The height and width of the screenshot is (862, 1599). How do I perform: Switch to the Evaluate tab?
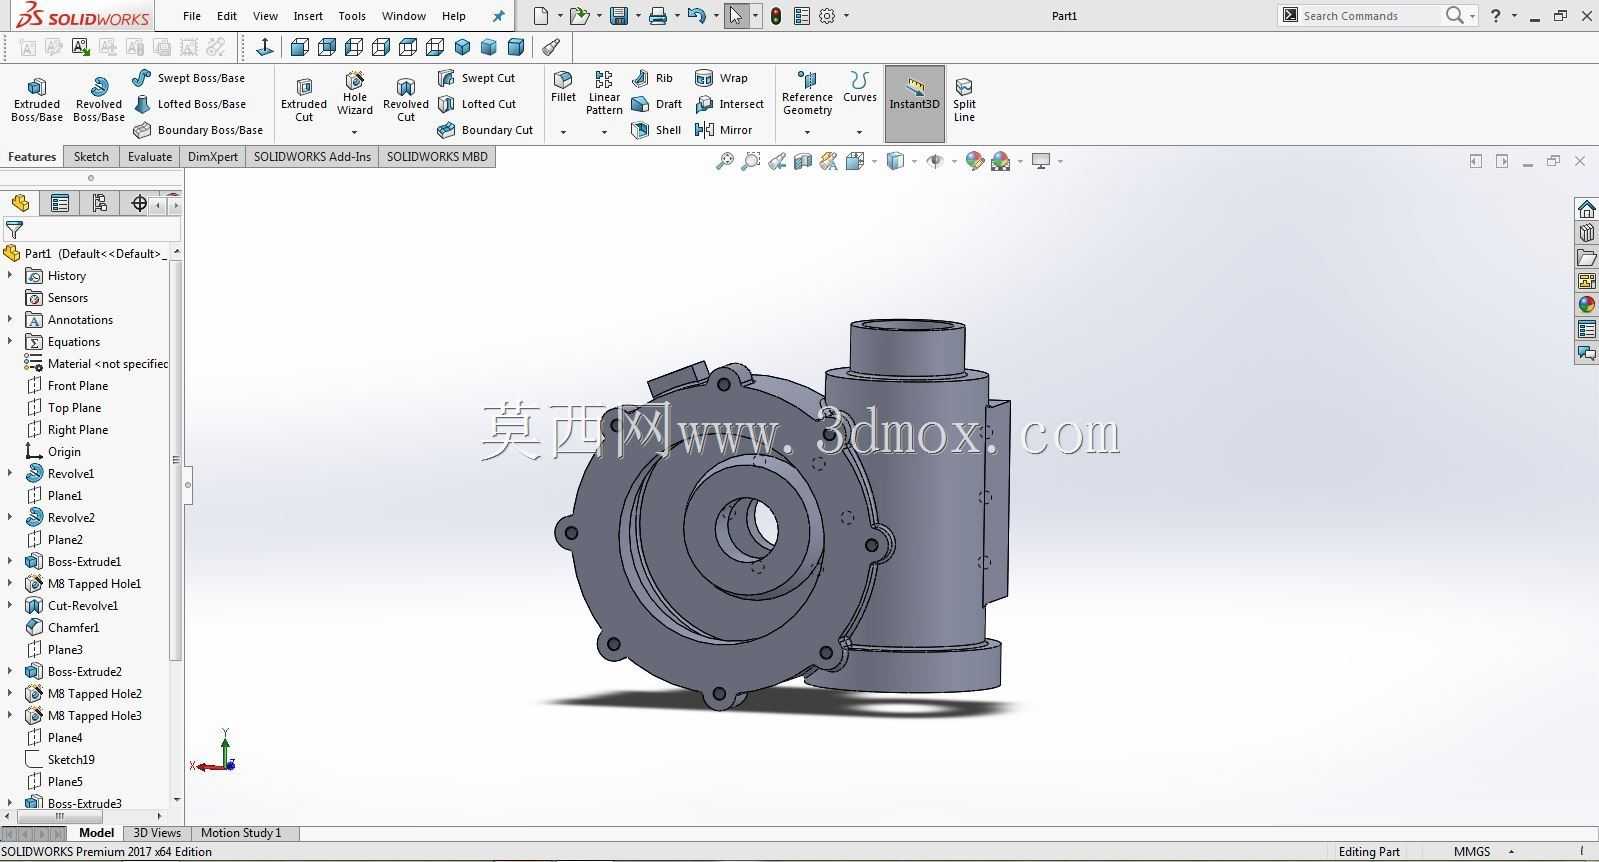(x=150, y=157)
